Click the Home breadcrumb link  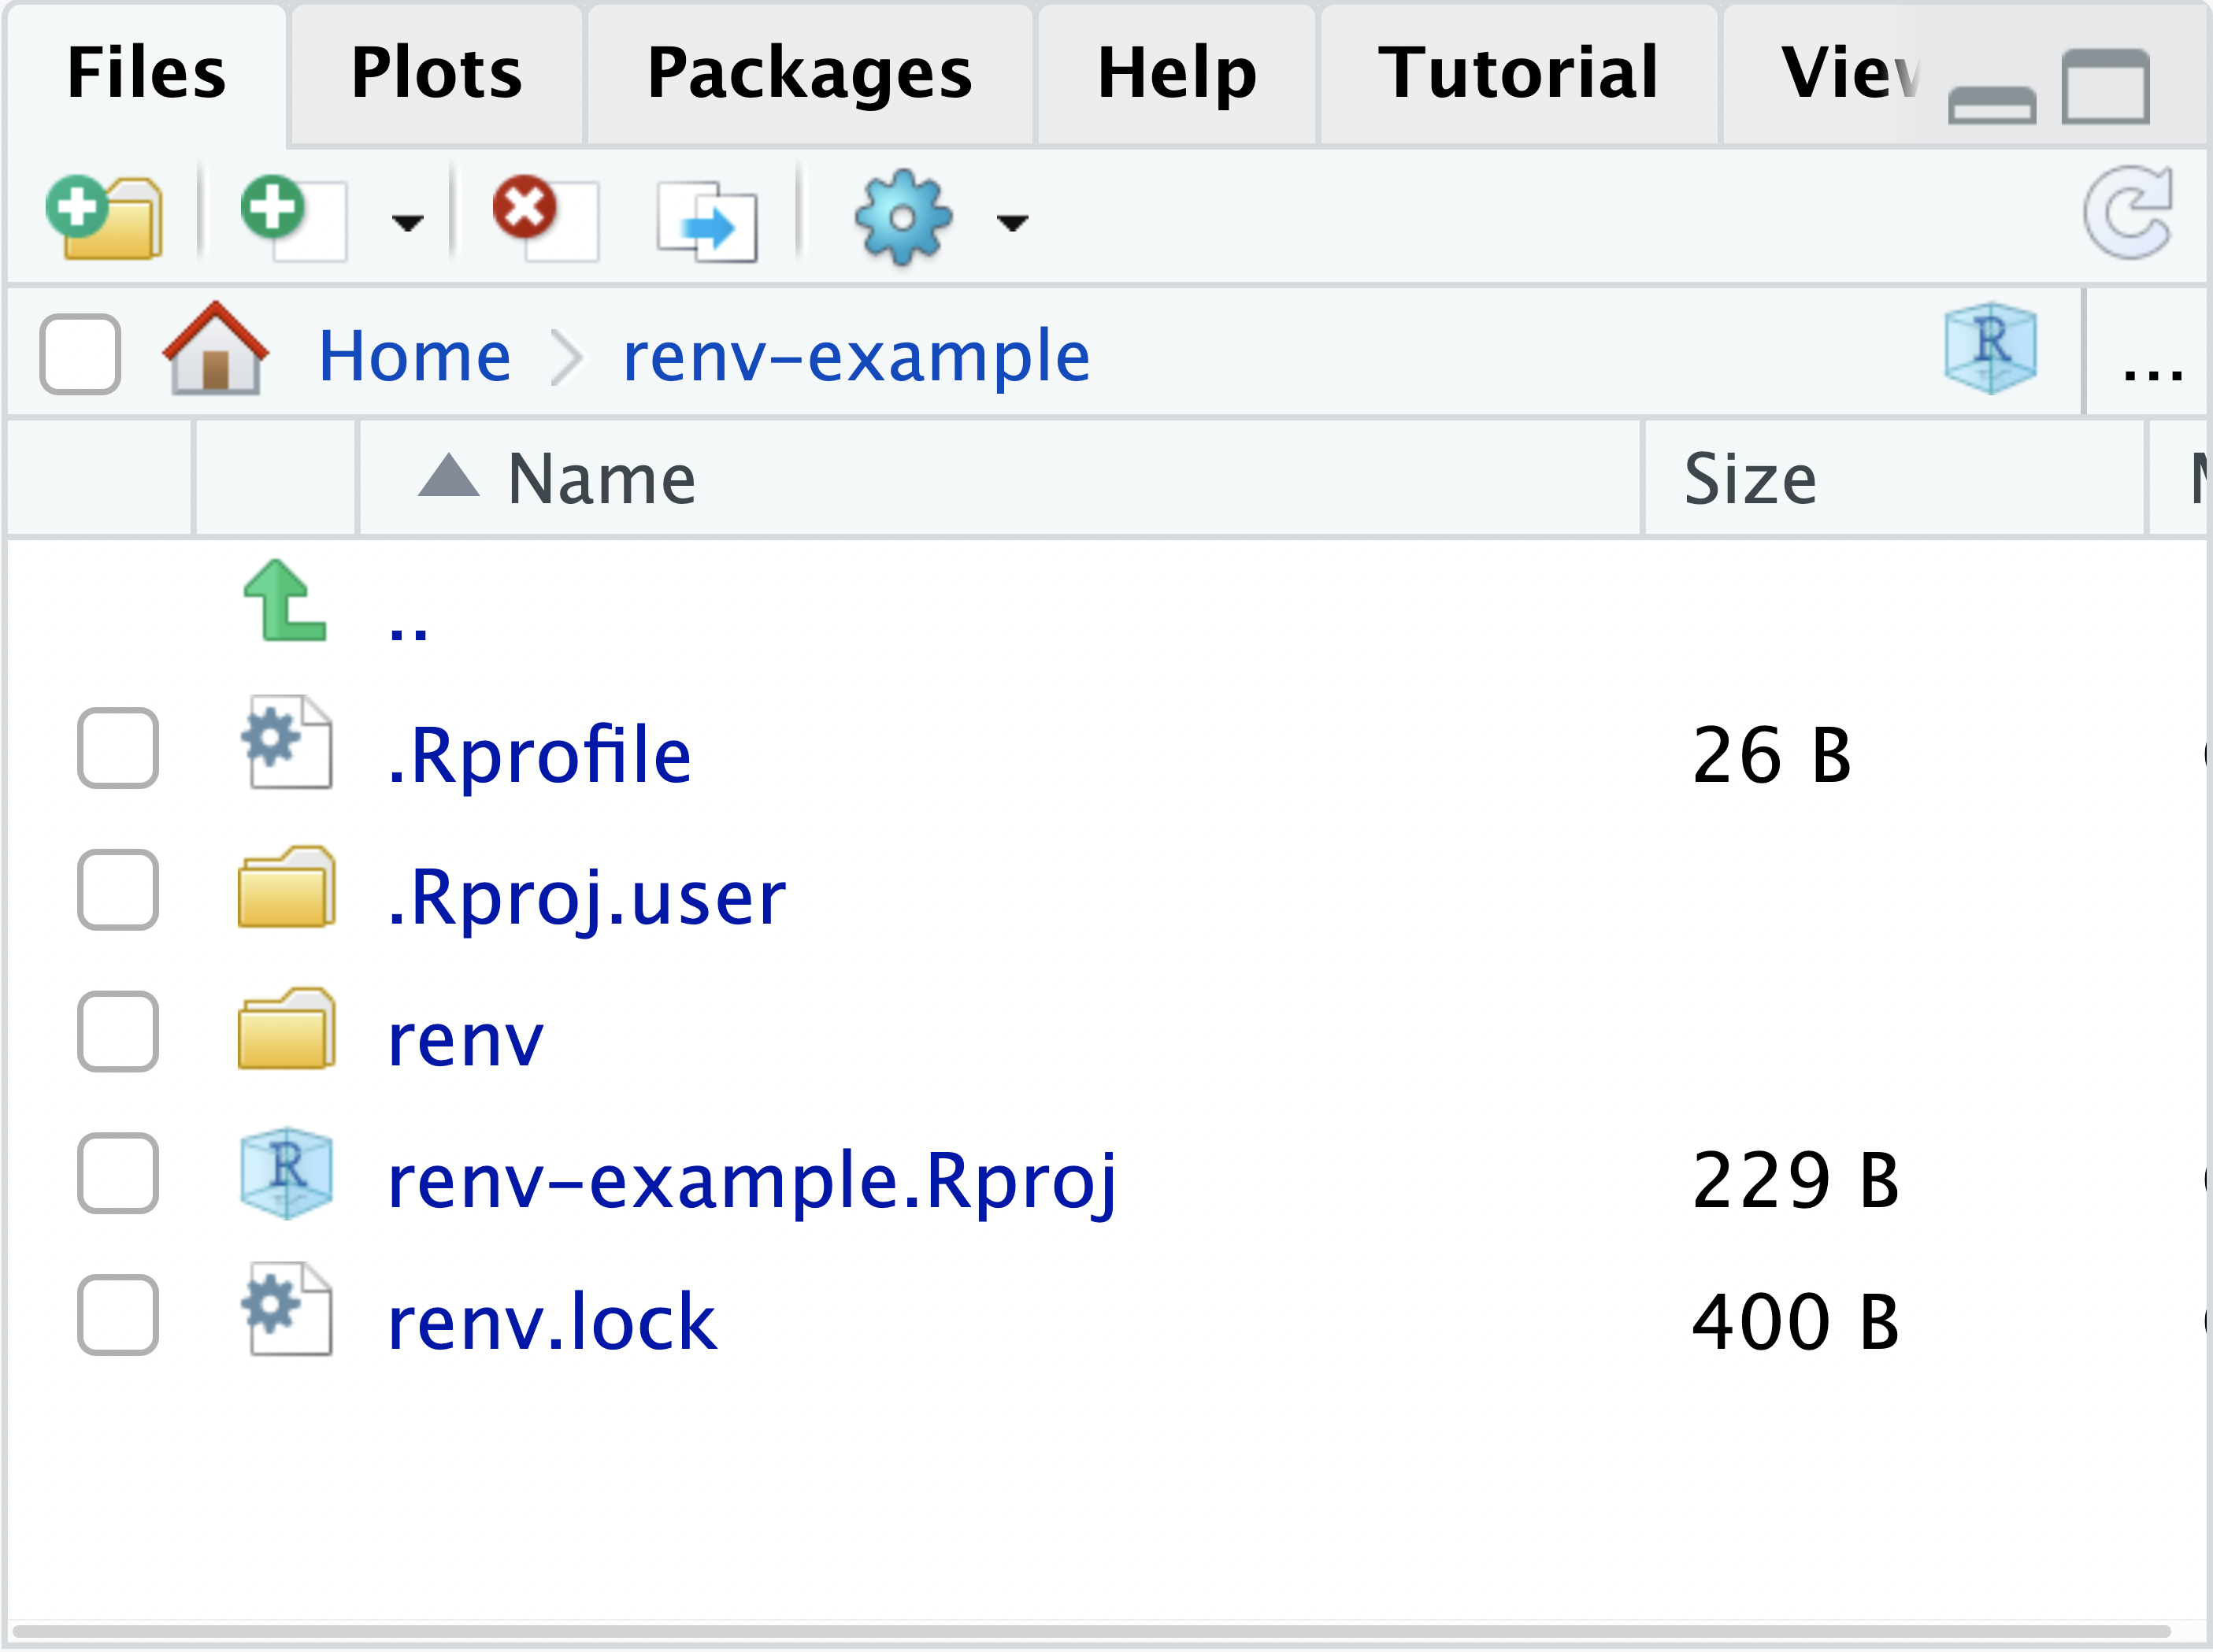click(415, 356)
